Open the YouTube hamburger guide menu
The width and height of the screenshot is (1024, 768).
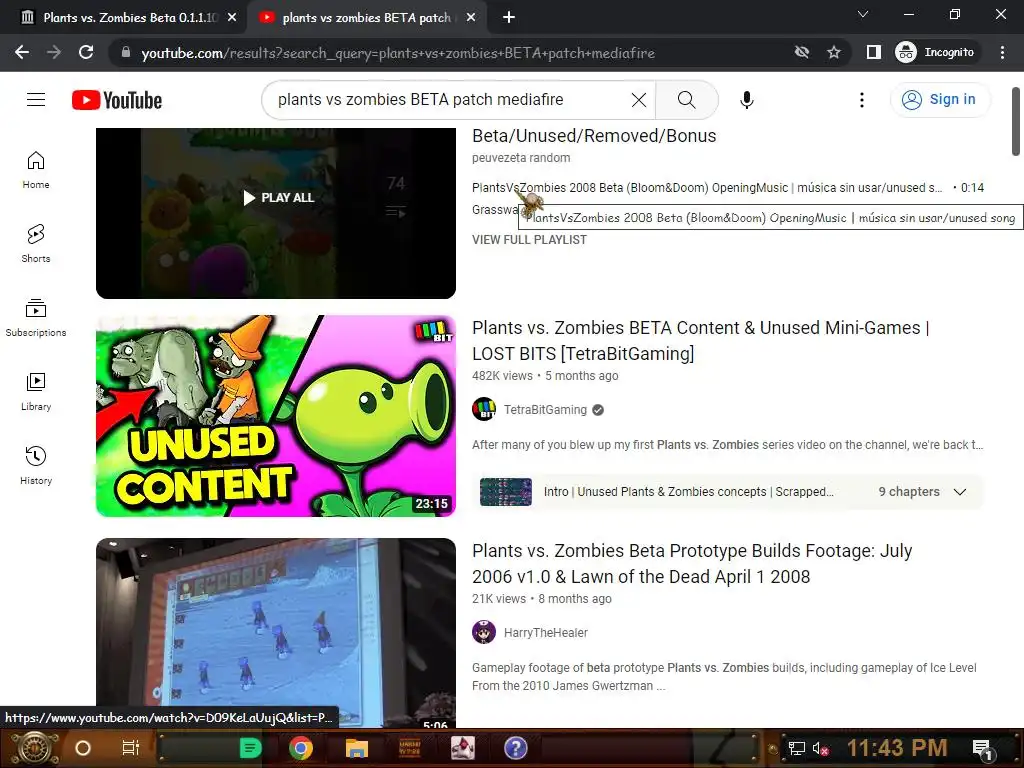click(36, 99)
